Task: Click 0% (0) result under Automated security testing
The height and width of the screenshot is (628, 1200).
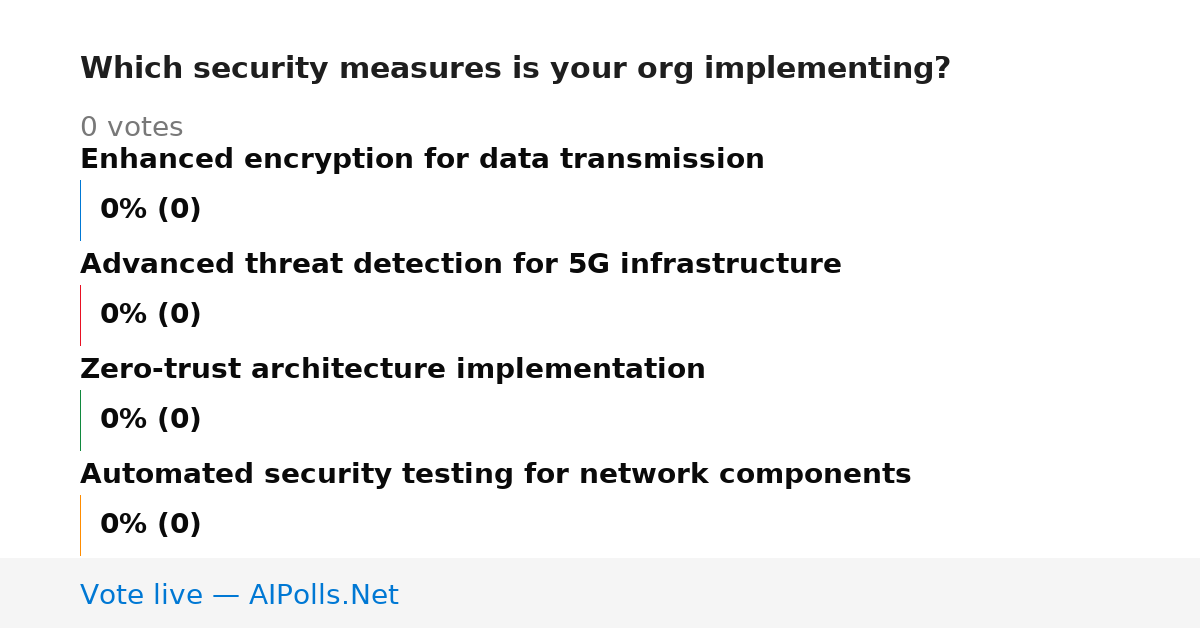Action: click(x=151, y=525)
